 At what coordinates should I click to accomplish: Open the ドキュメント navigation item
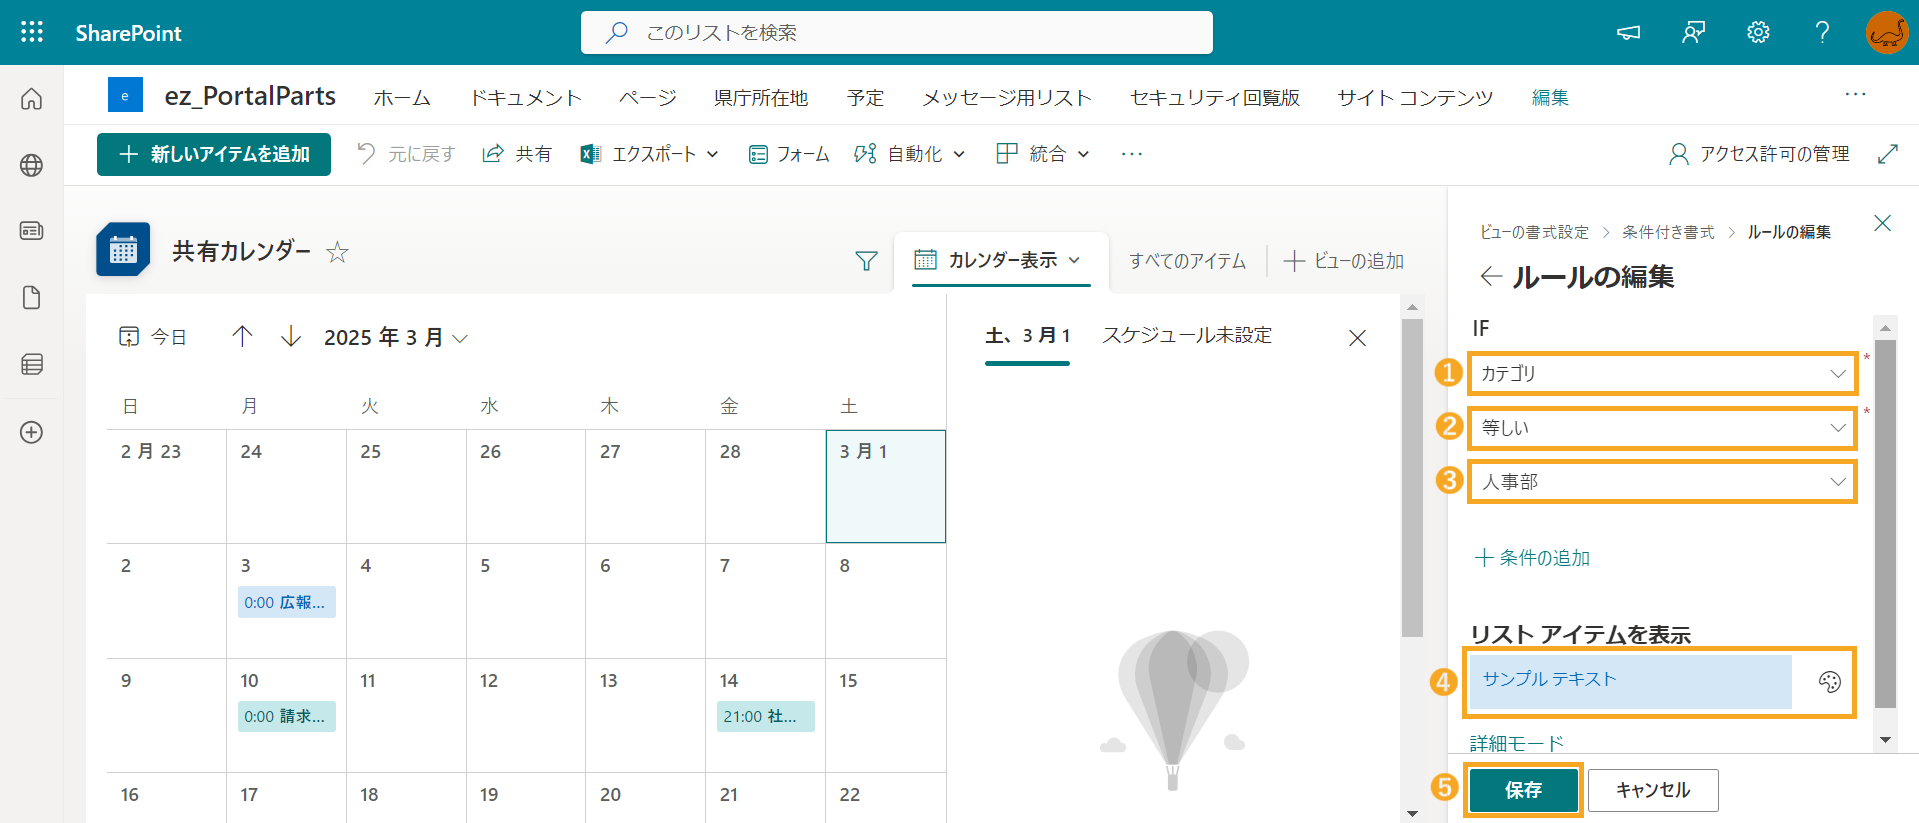point(526,98)
